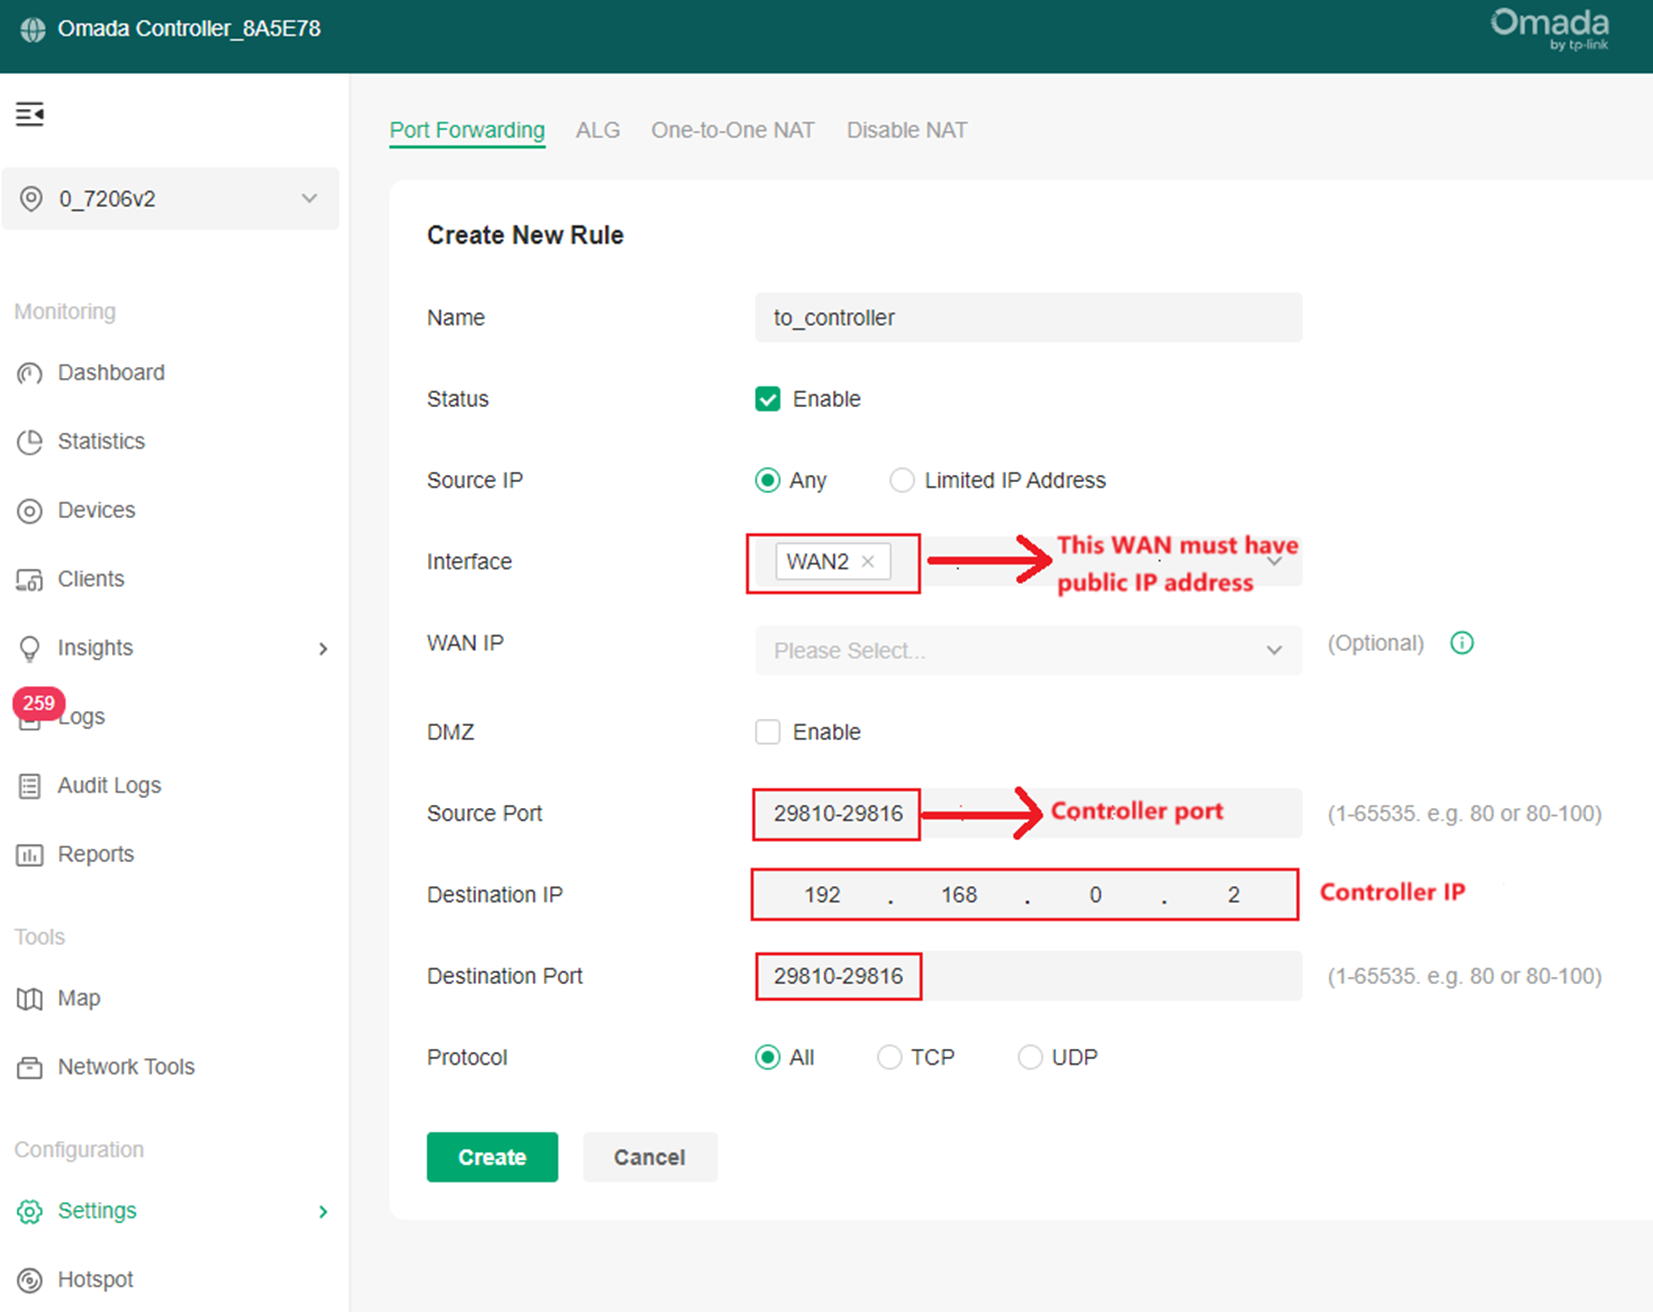Select Any for Source IP
The height and width of the screenshot is (1312, 1653).
(x=768, y=480)
